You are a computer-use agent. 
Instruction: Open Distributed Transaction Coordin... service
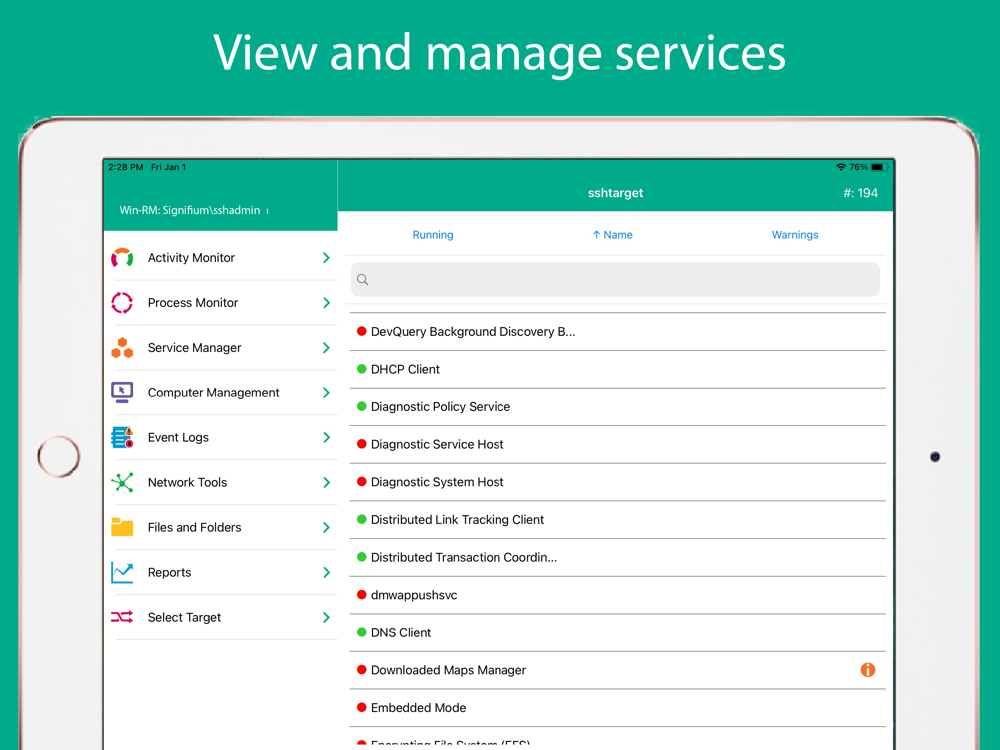coord(617,557)
